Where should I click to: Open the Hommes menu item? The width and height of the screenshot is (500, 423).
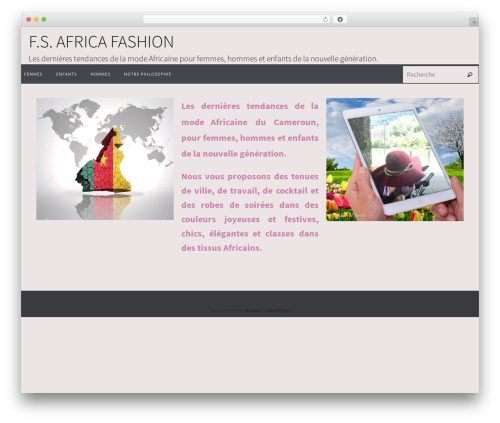(100, 74)
